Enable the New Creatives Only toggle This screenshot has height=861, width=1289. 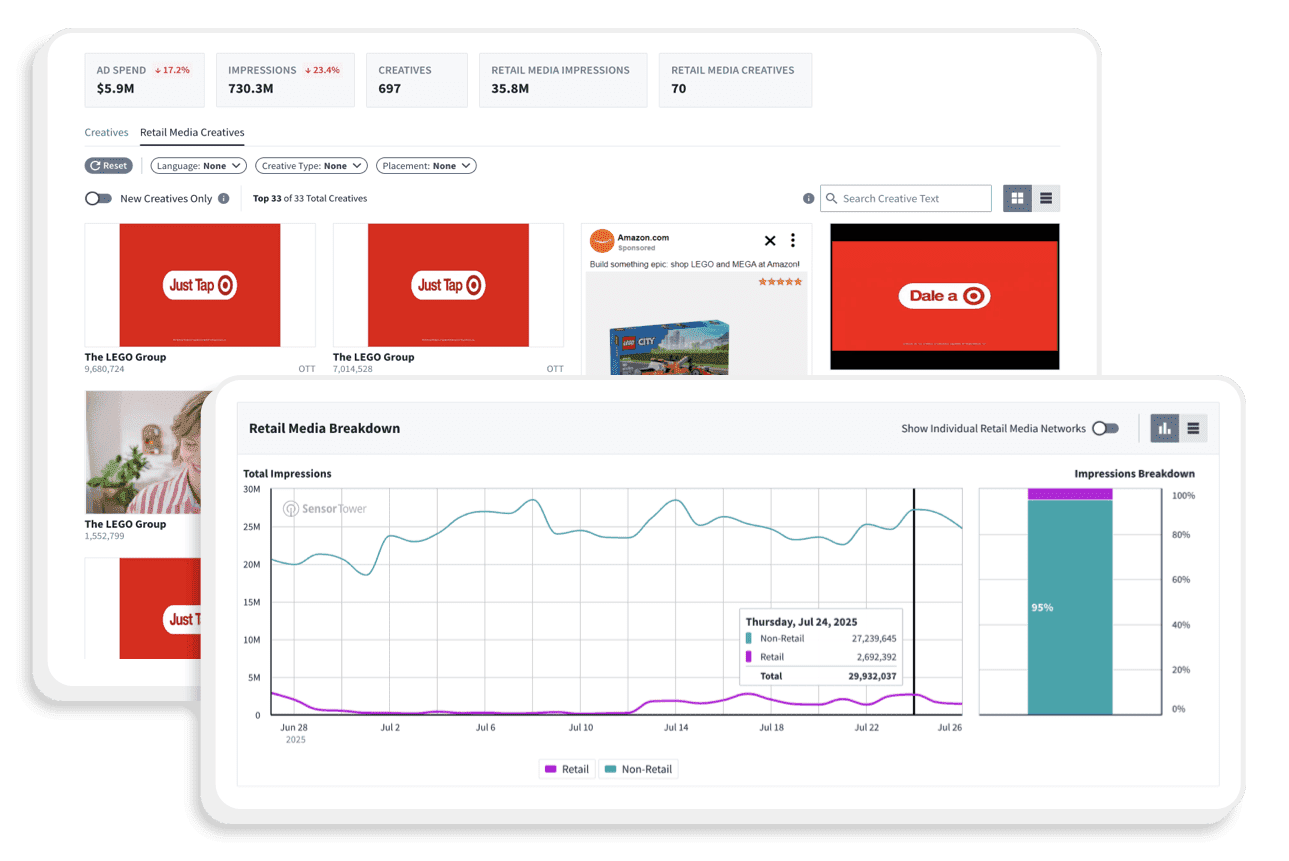click(98, 198)
